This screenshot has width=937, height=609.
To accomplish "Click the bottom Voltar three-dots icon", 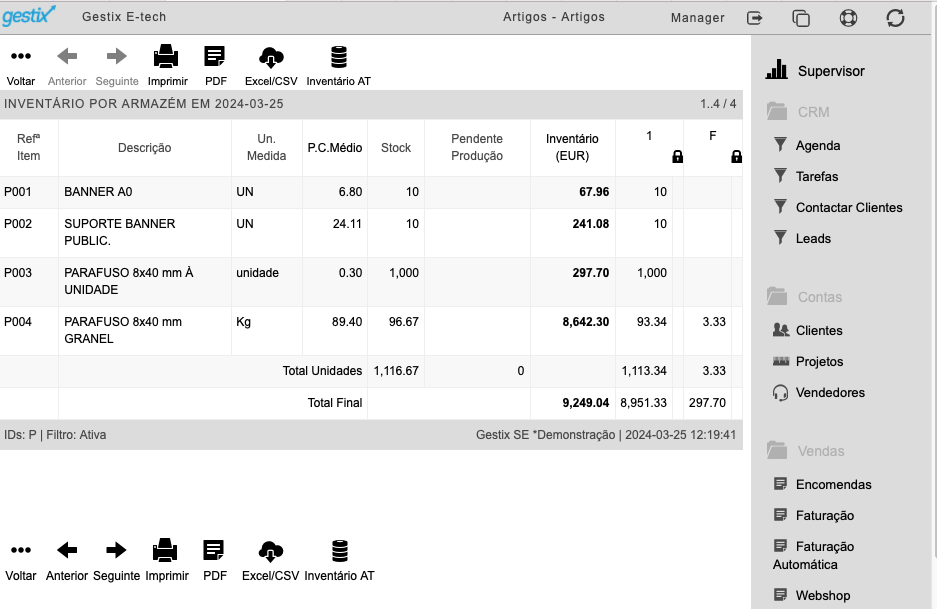I will point(21,550).
